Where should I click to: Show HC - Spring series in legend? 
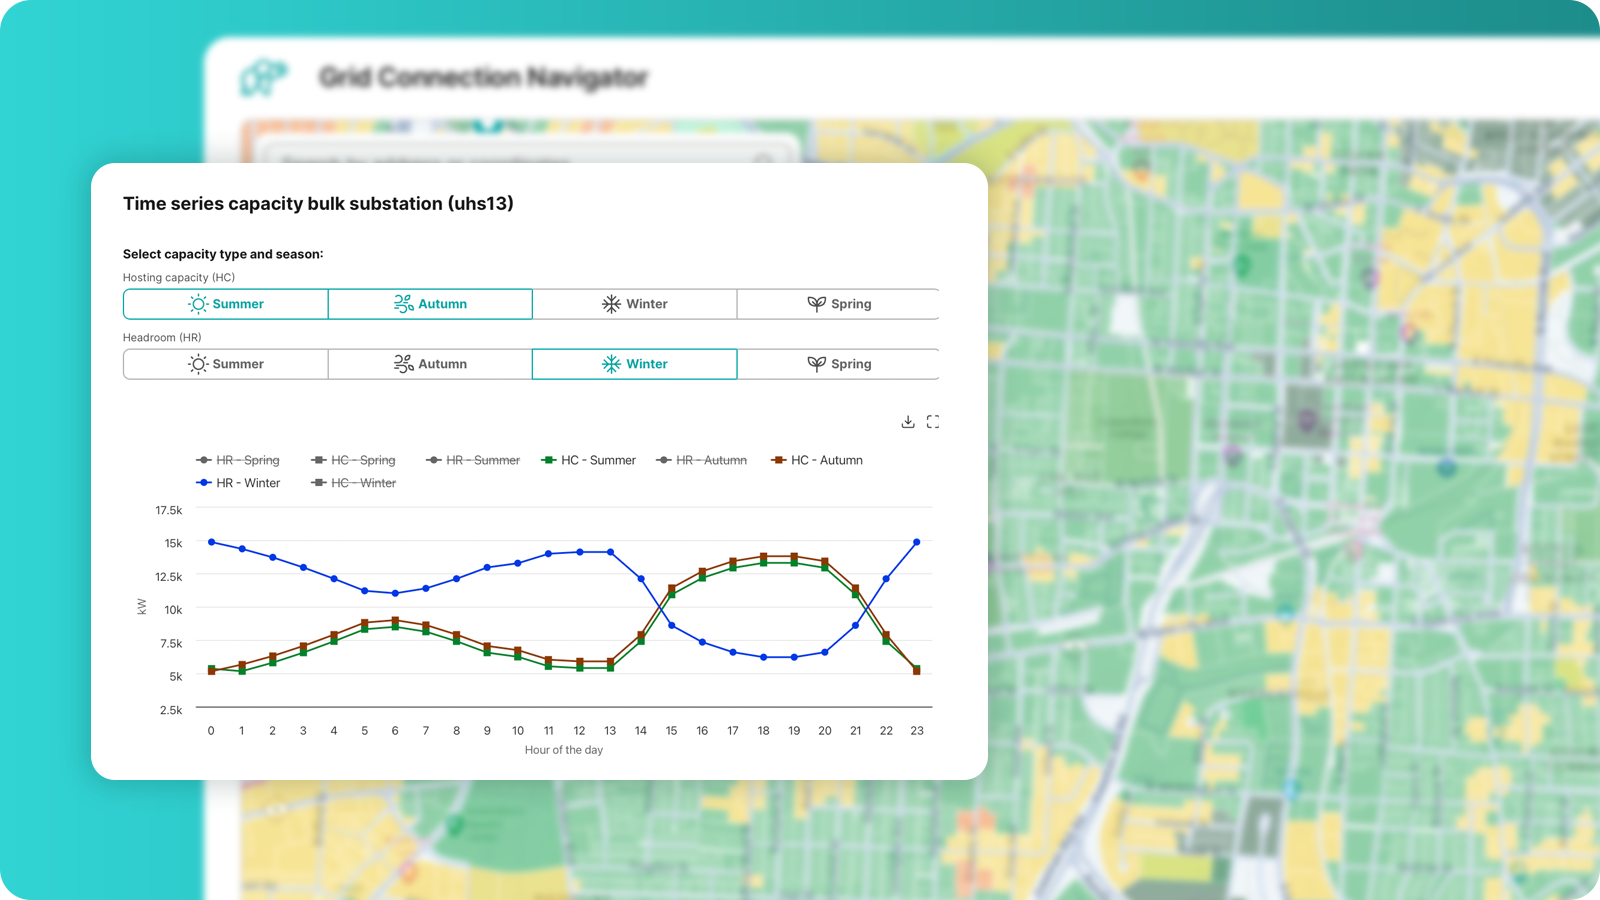tap(353, 460)
